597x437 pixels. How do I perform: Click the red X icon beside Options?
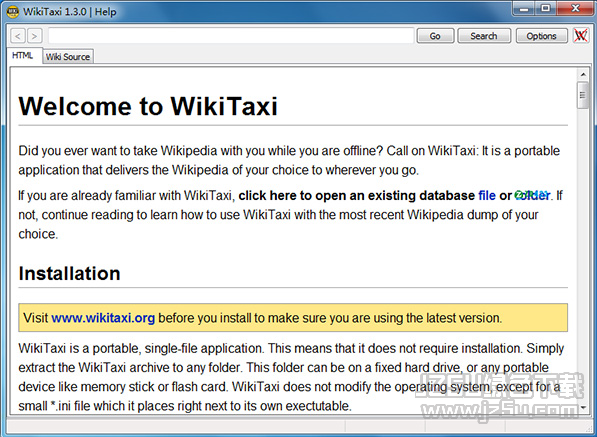581,36
